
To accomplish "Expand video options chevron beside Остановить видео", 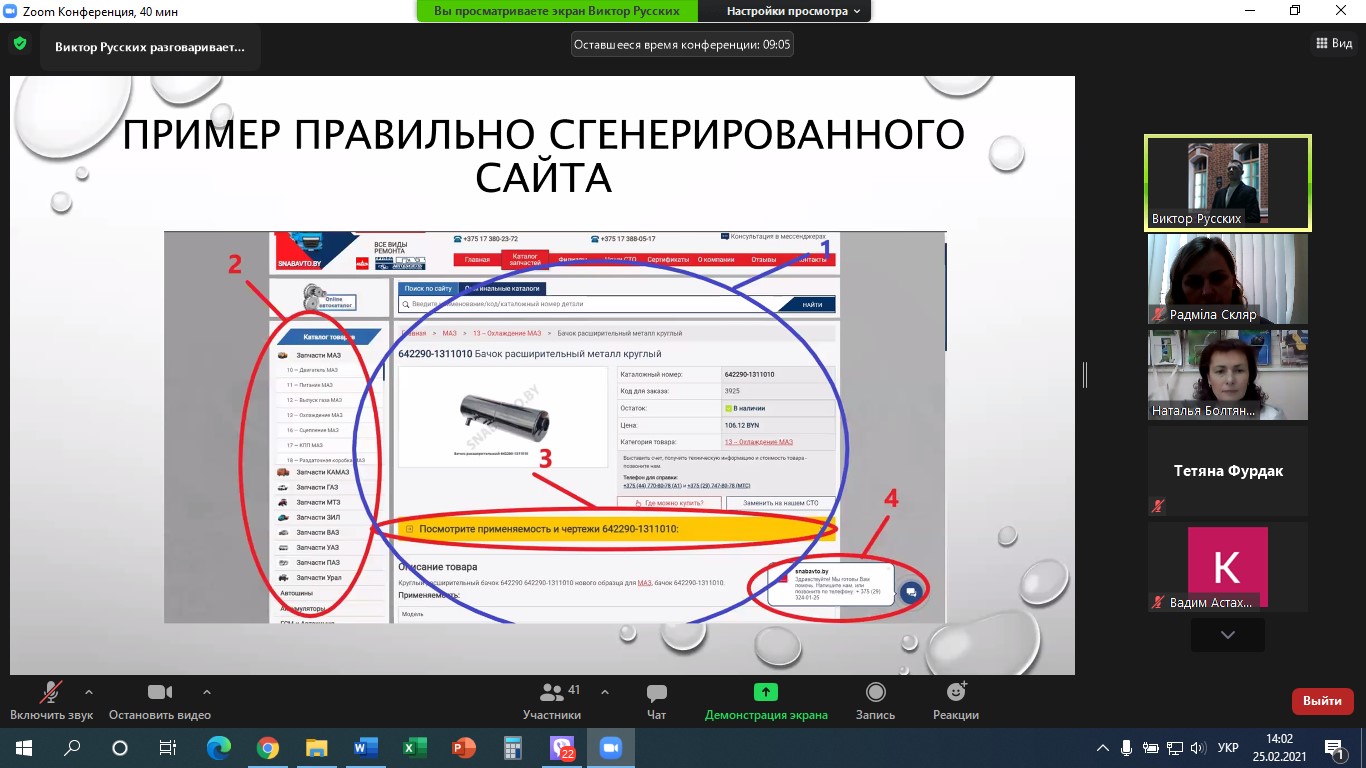I will click(207, 691).
